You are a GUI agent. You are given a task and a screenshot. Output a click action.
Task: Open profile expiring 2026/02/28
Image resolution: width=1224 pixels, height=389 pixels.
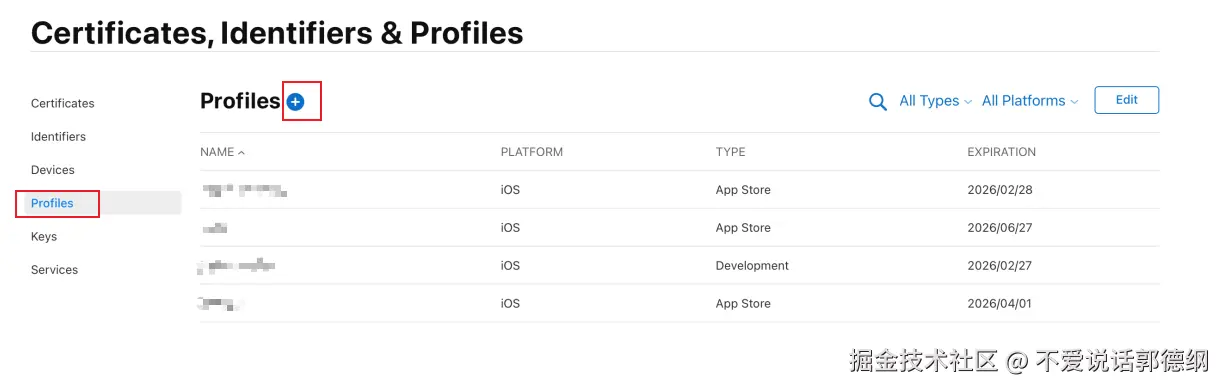click(x=679, y=190)
